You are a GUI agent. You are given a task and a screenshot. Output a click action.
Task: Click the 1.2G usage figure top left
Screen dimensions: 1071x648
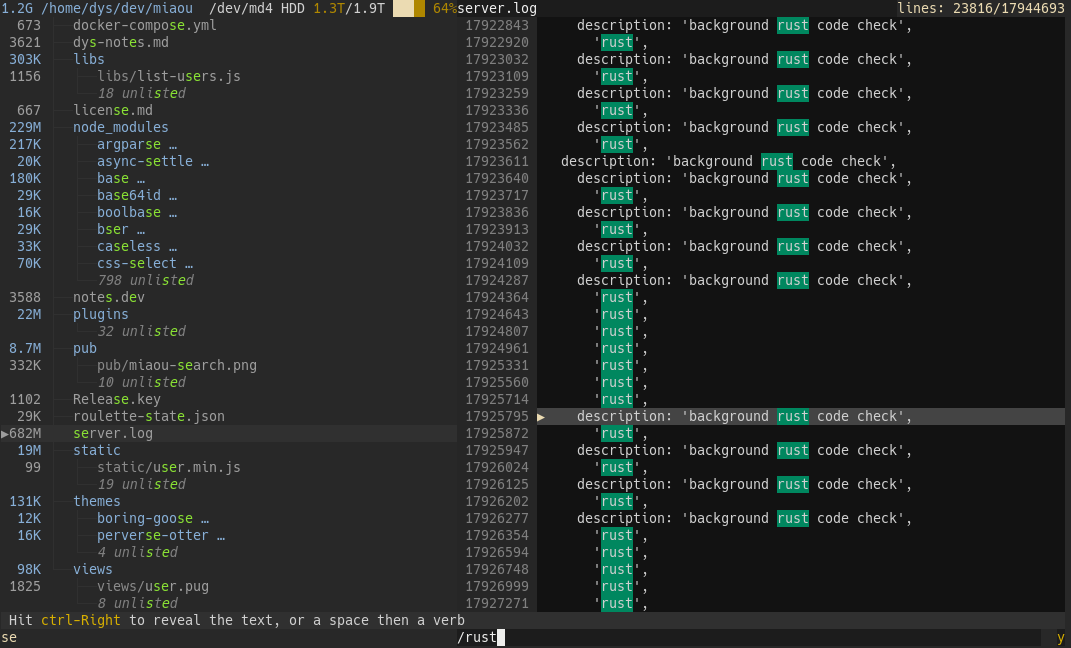coord(15,8)
